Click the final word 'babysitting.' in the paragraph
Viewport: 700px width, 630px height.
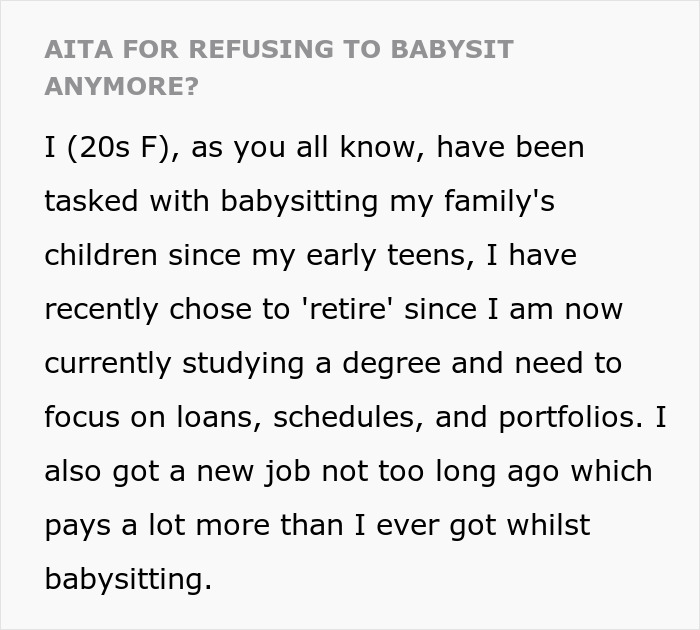point(128,580)
